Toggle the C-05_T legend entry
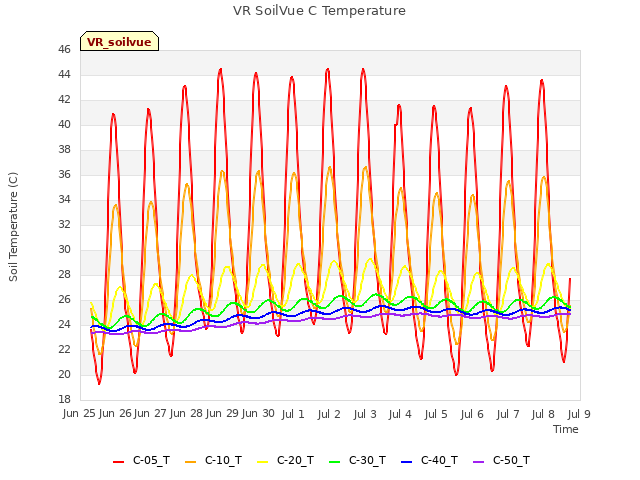 click(141, 460)
